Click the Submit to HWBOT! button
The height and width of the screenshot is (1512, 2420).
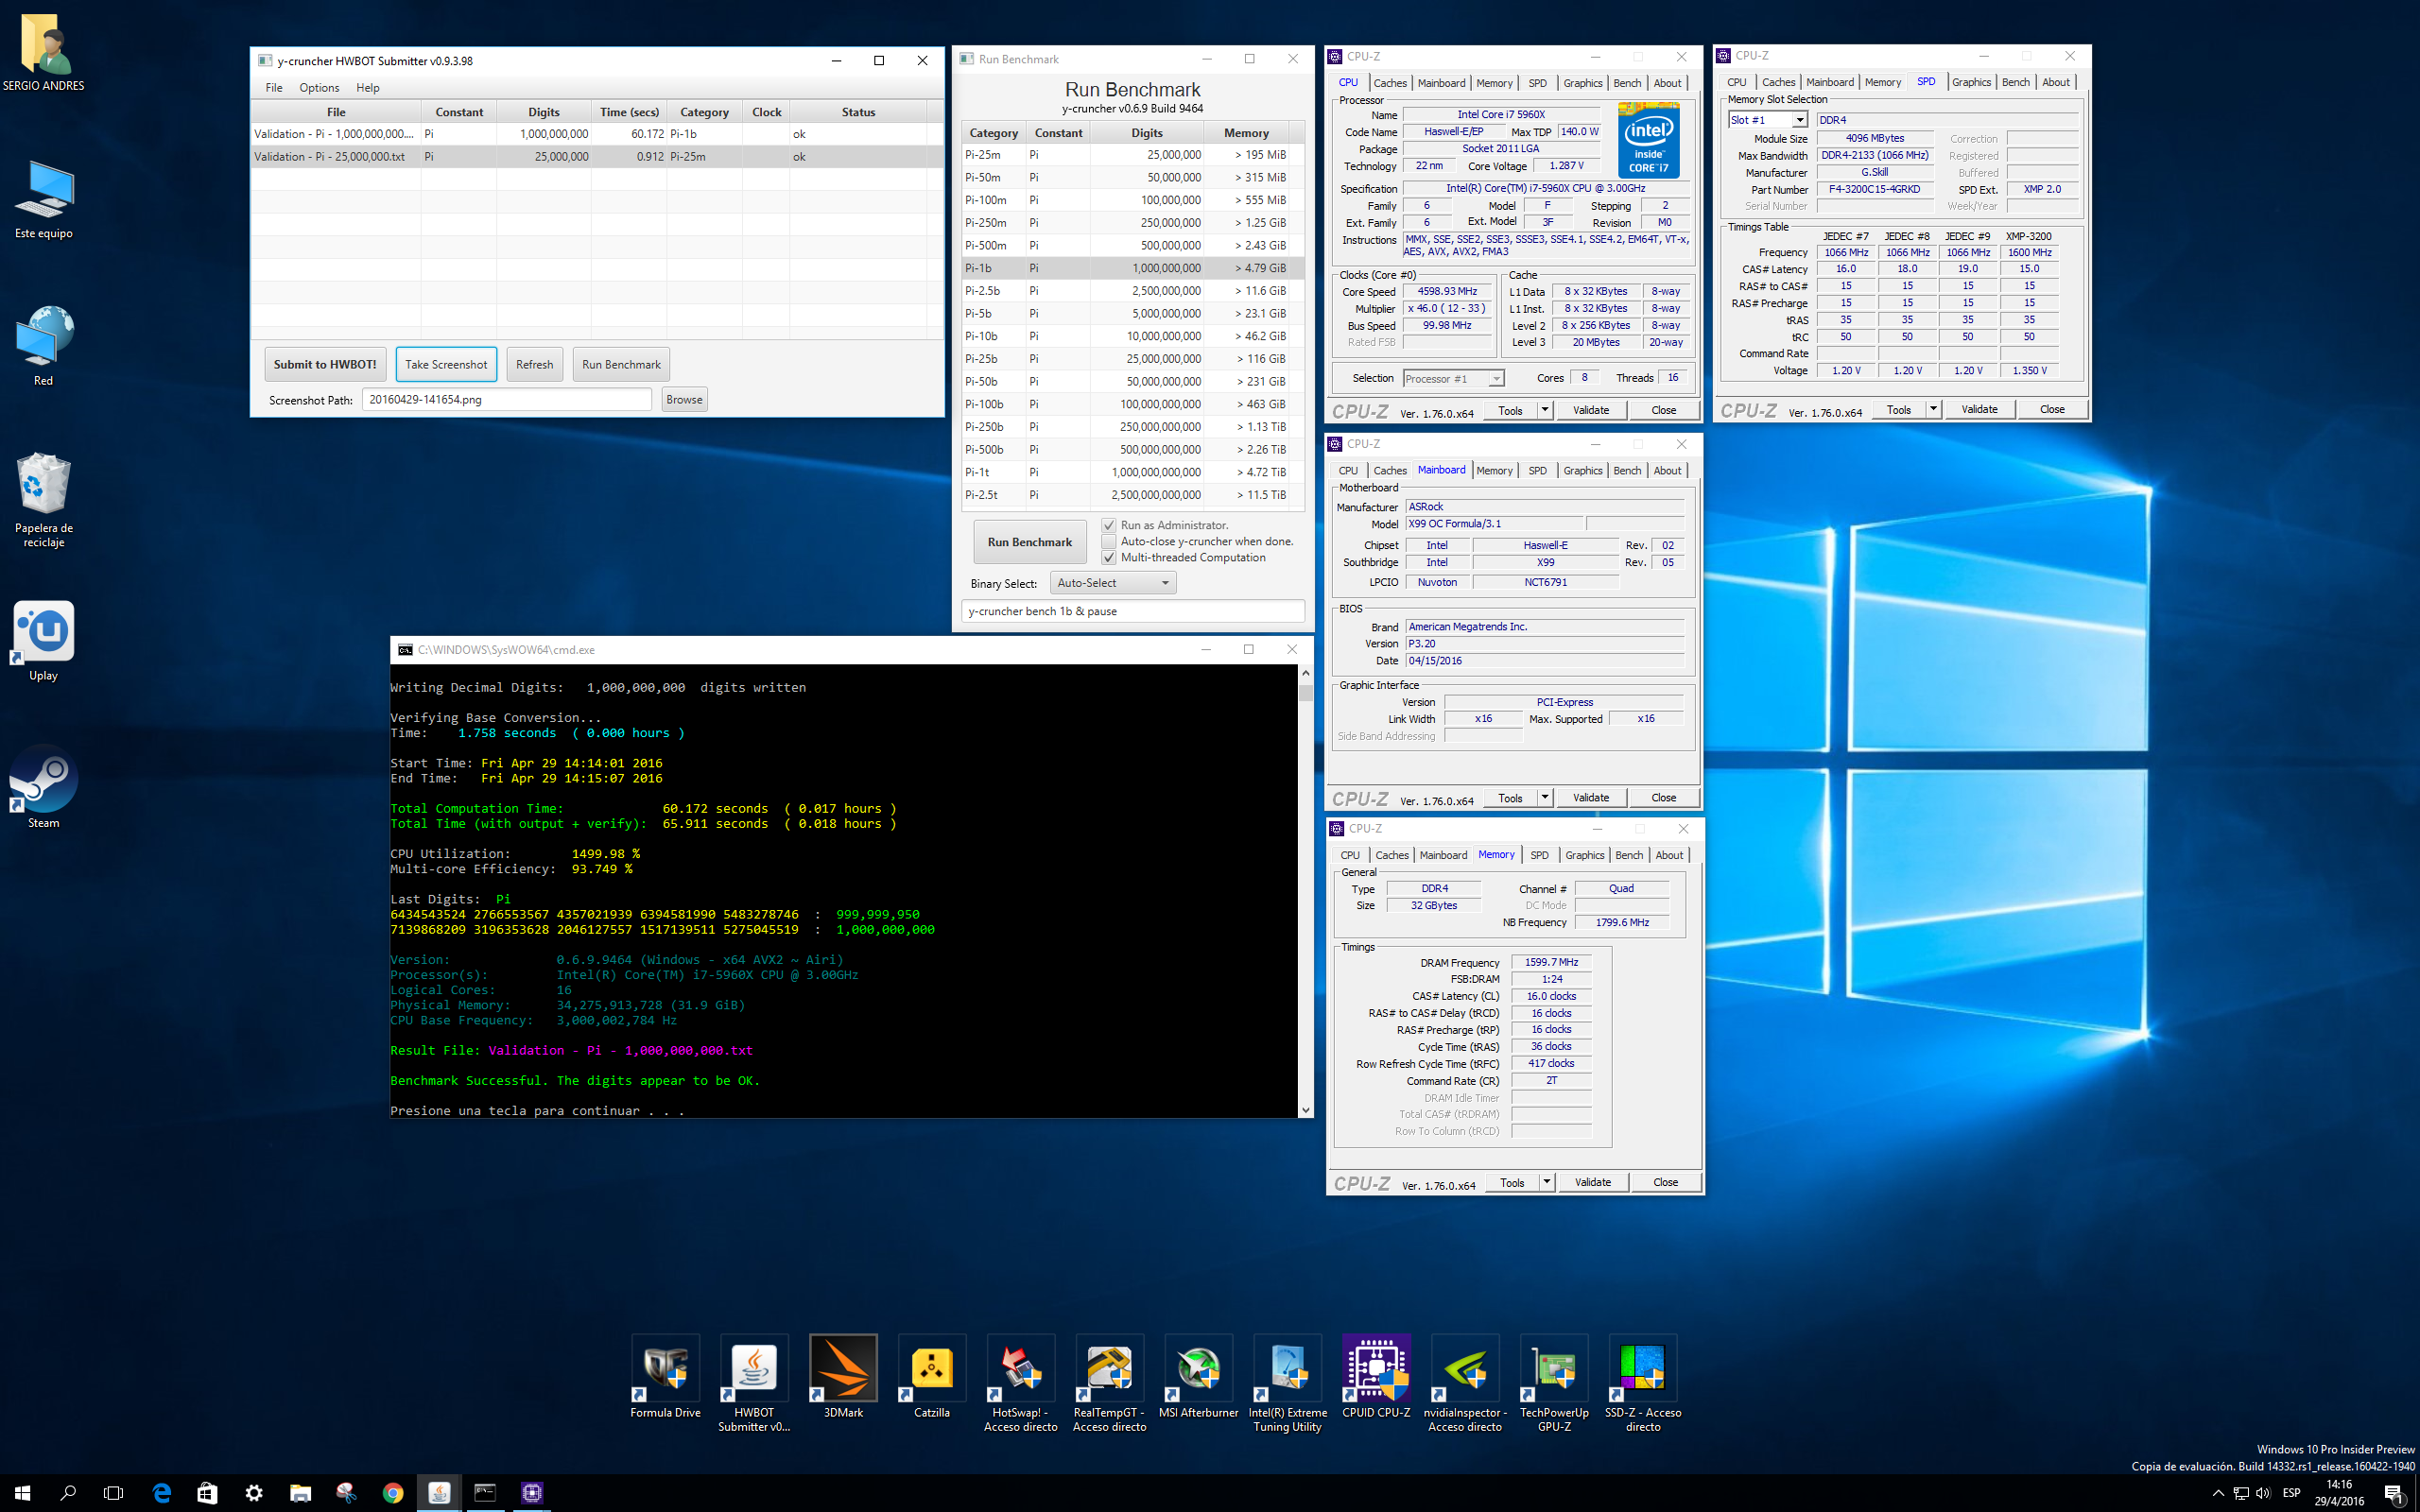pos(325,364)
